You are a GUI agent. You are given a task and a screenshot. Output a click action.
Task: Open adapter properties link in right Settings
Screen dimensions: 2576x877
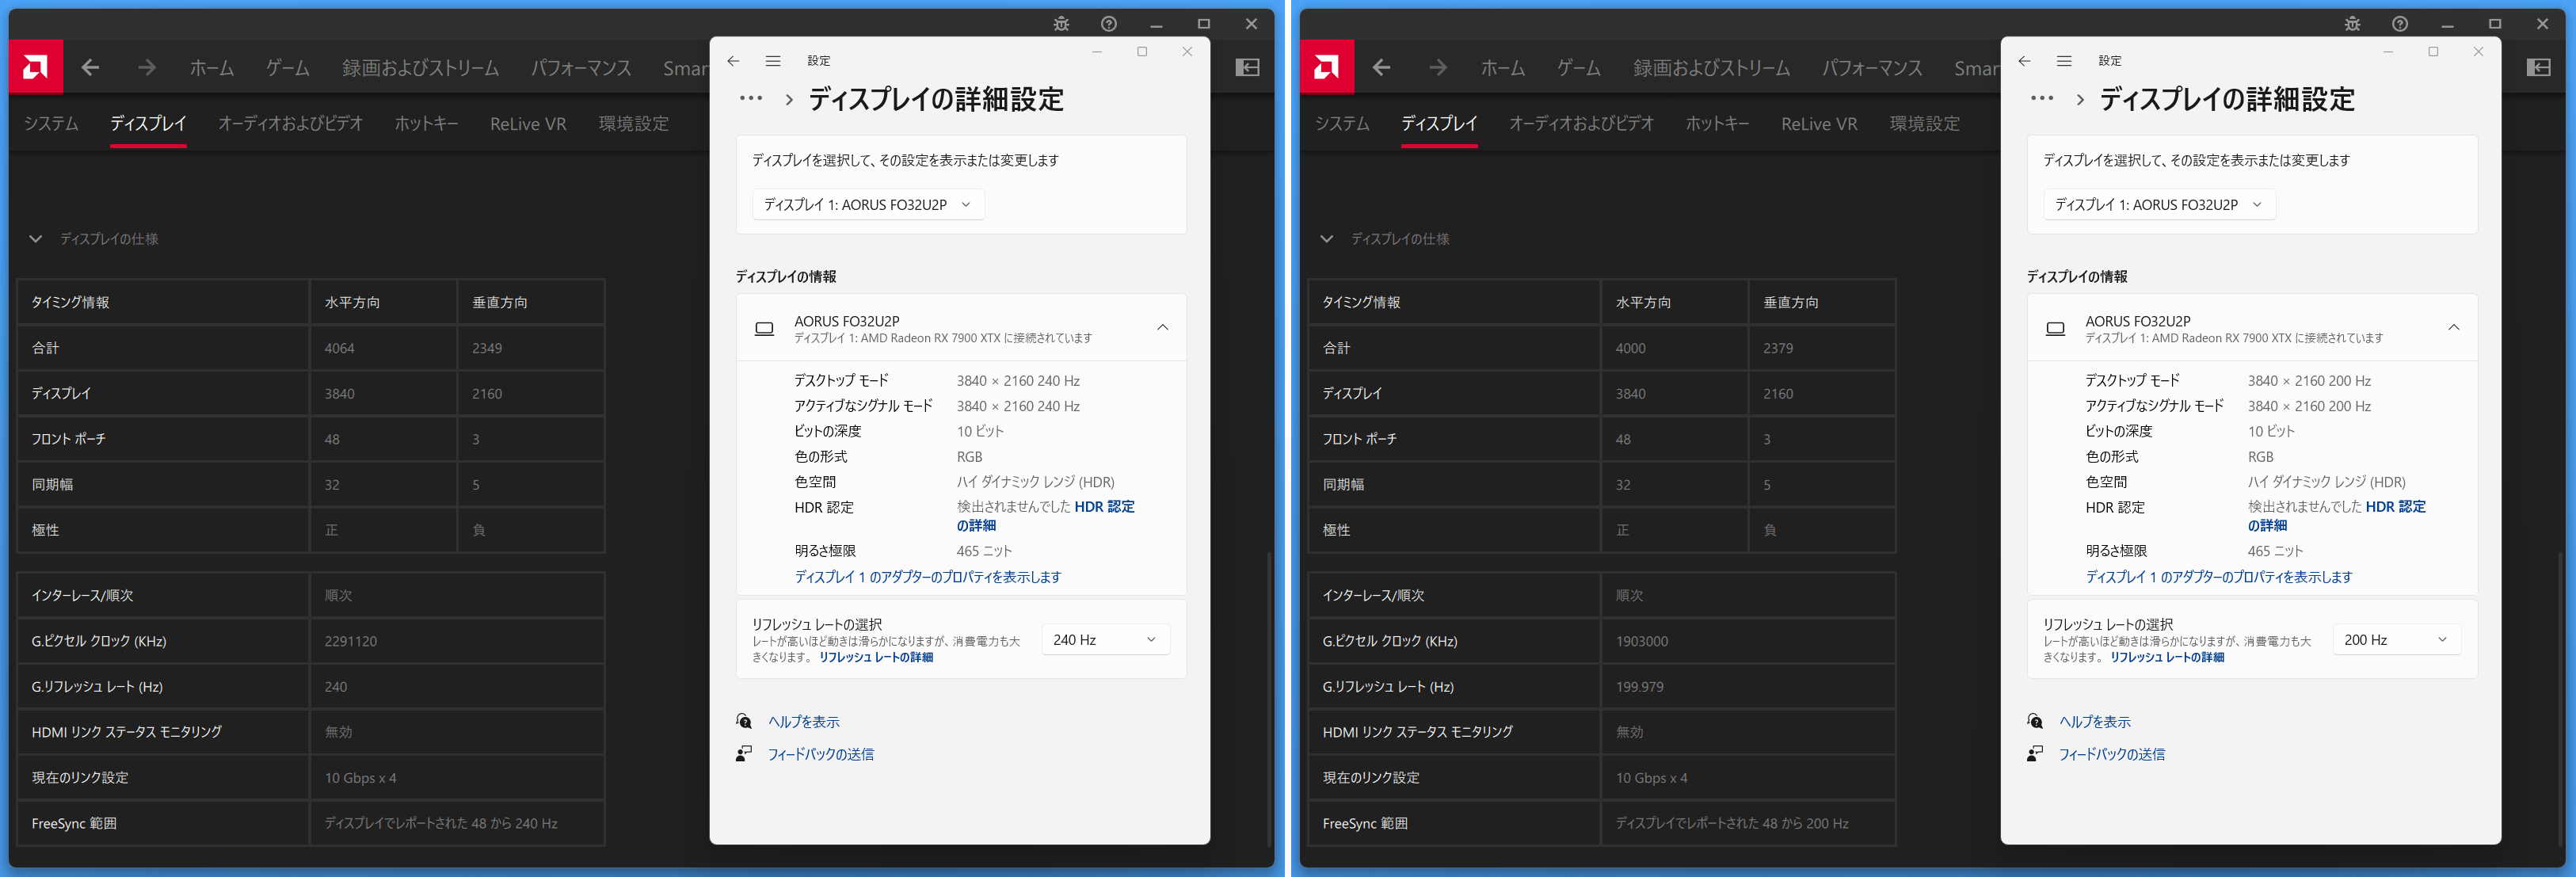pos(2218,577)
